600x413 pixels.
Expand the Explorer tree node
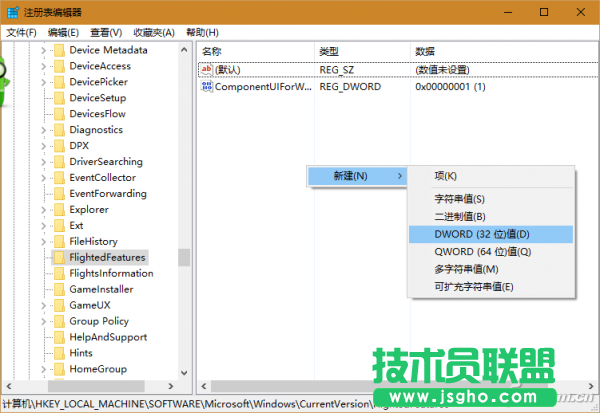[43, 210]
